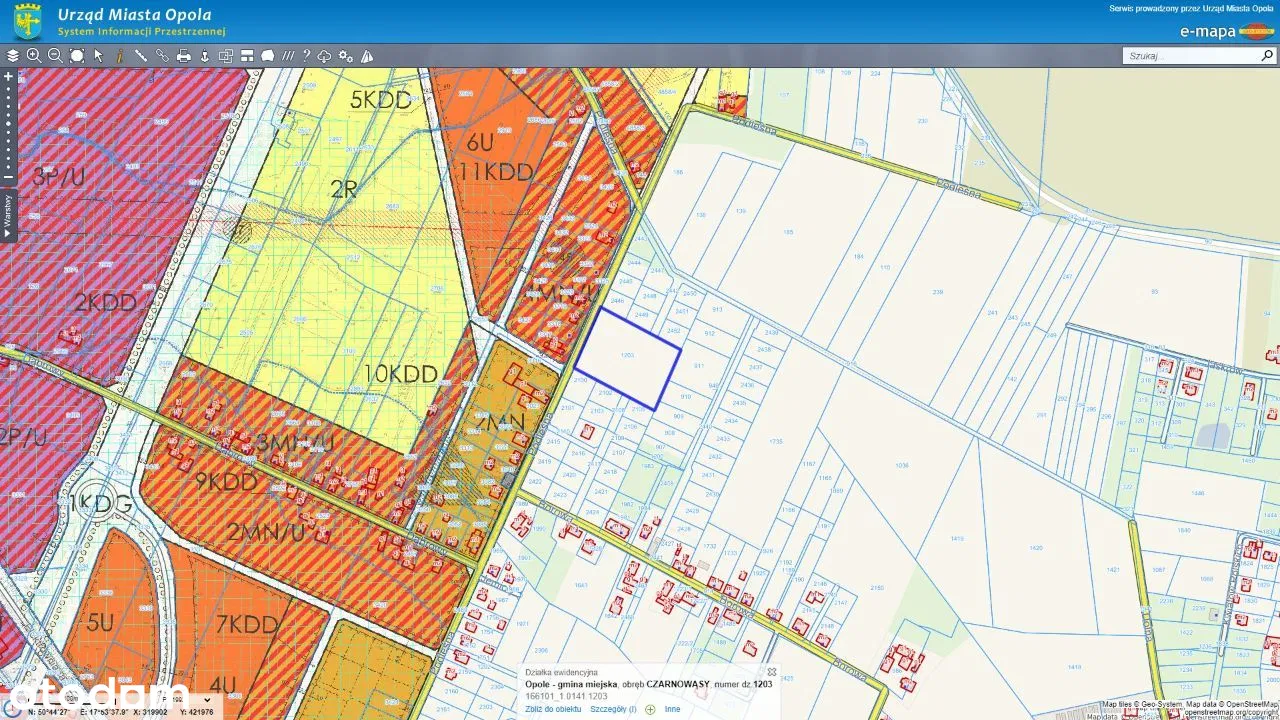Click the cloud download icon
This screenshot has width=1280, height=720.
[x=325, y=56]
